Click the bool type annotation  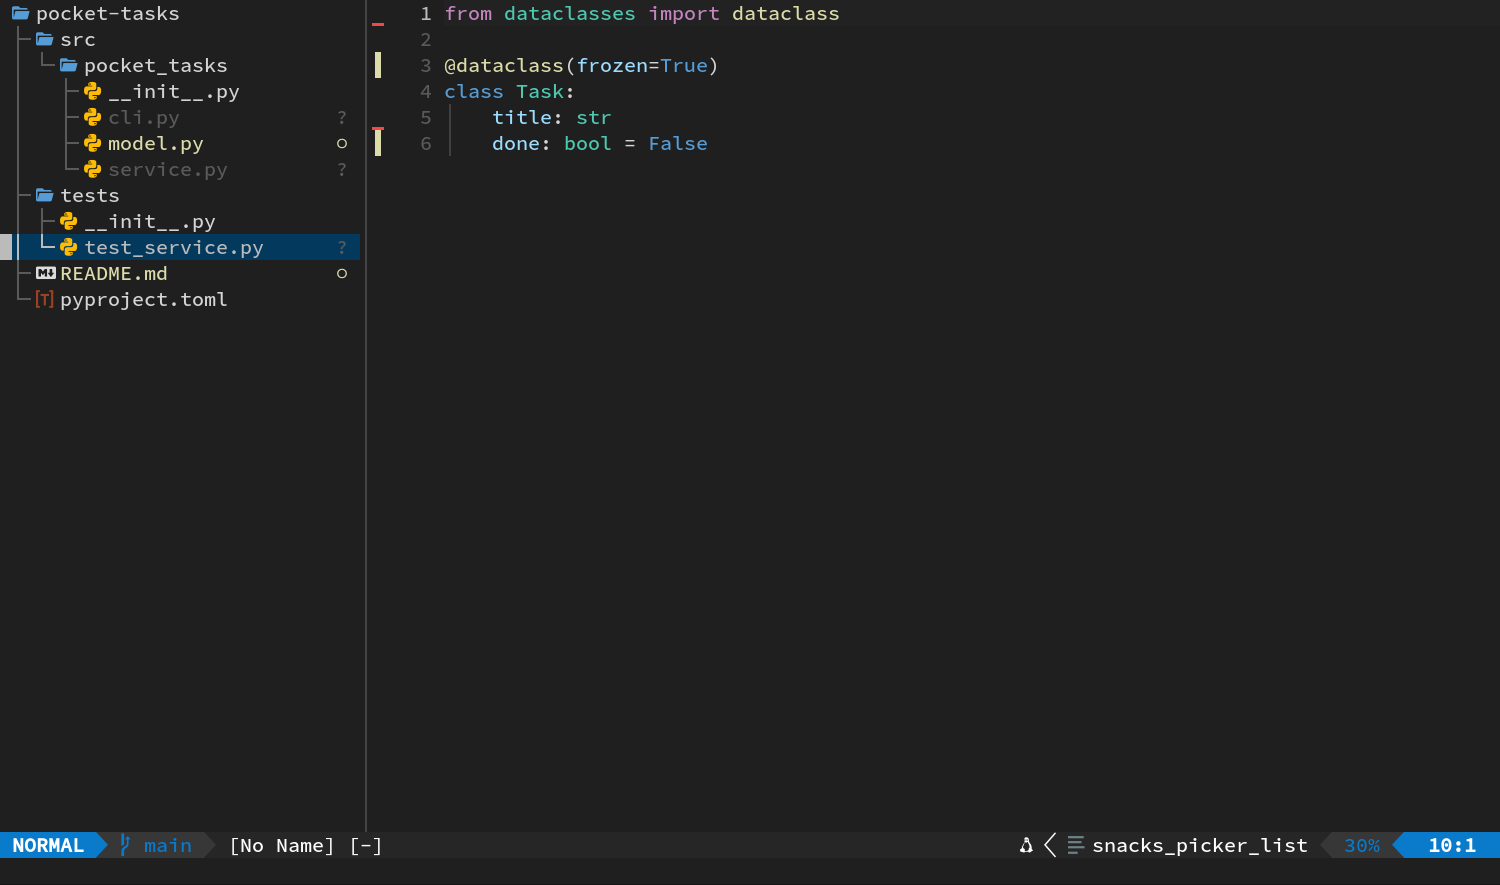[x=588, y=144]
